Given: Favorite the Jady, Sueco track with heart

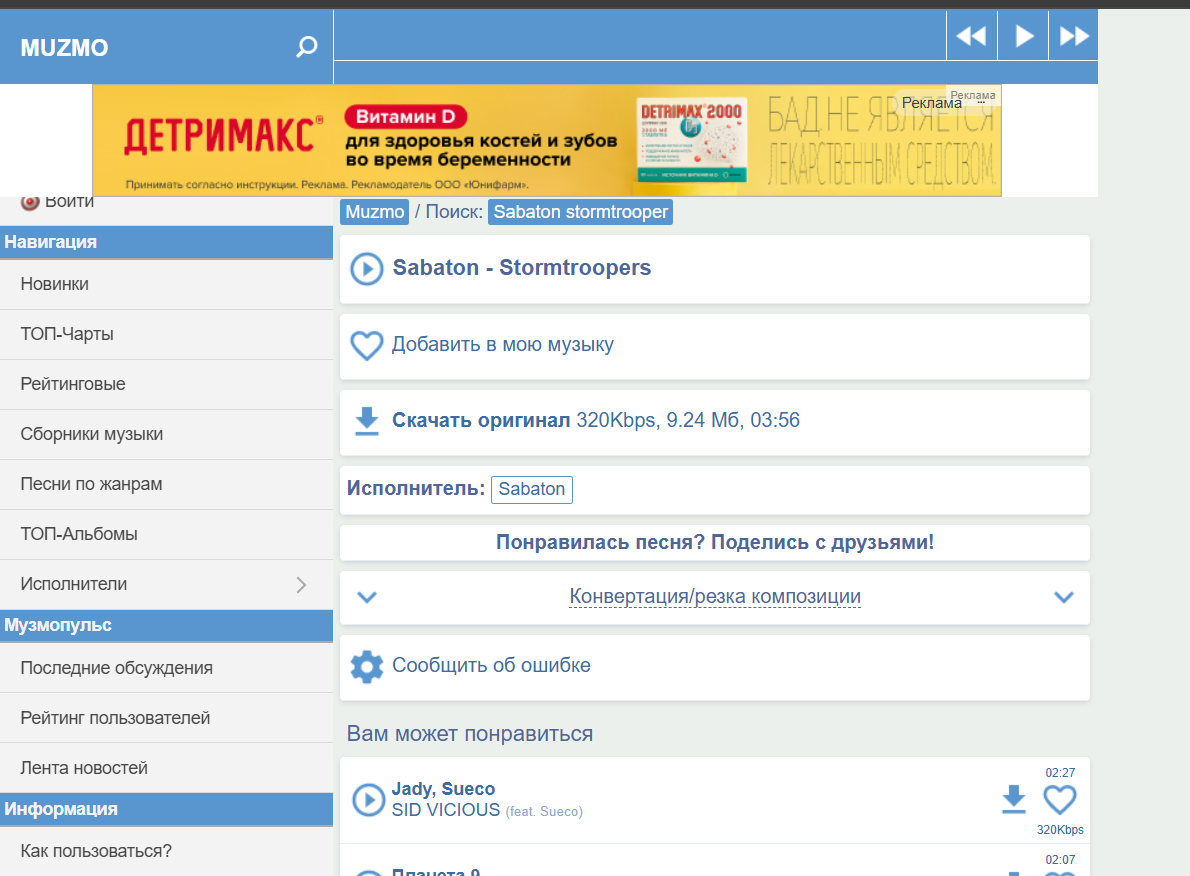Looking at the screenshot, I should pos(1060,799).
